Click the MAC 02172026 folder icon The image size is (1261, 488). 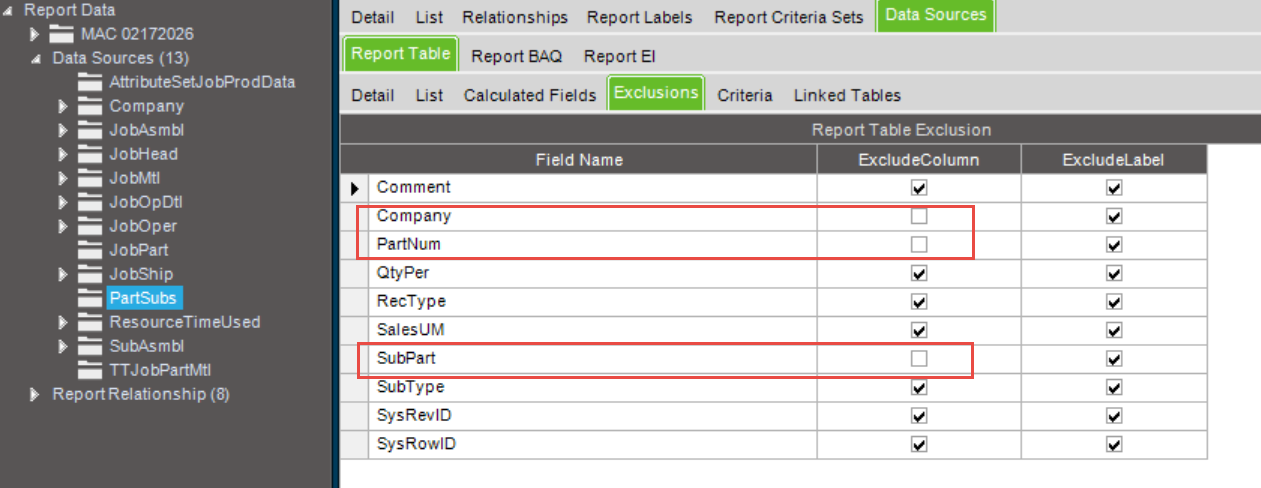pyautogui.click(x=62, y=34)
